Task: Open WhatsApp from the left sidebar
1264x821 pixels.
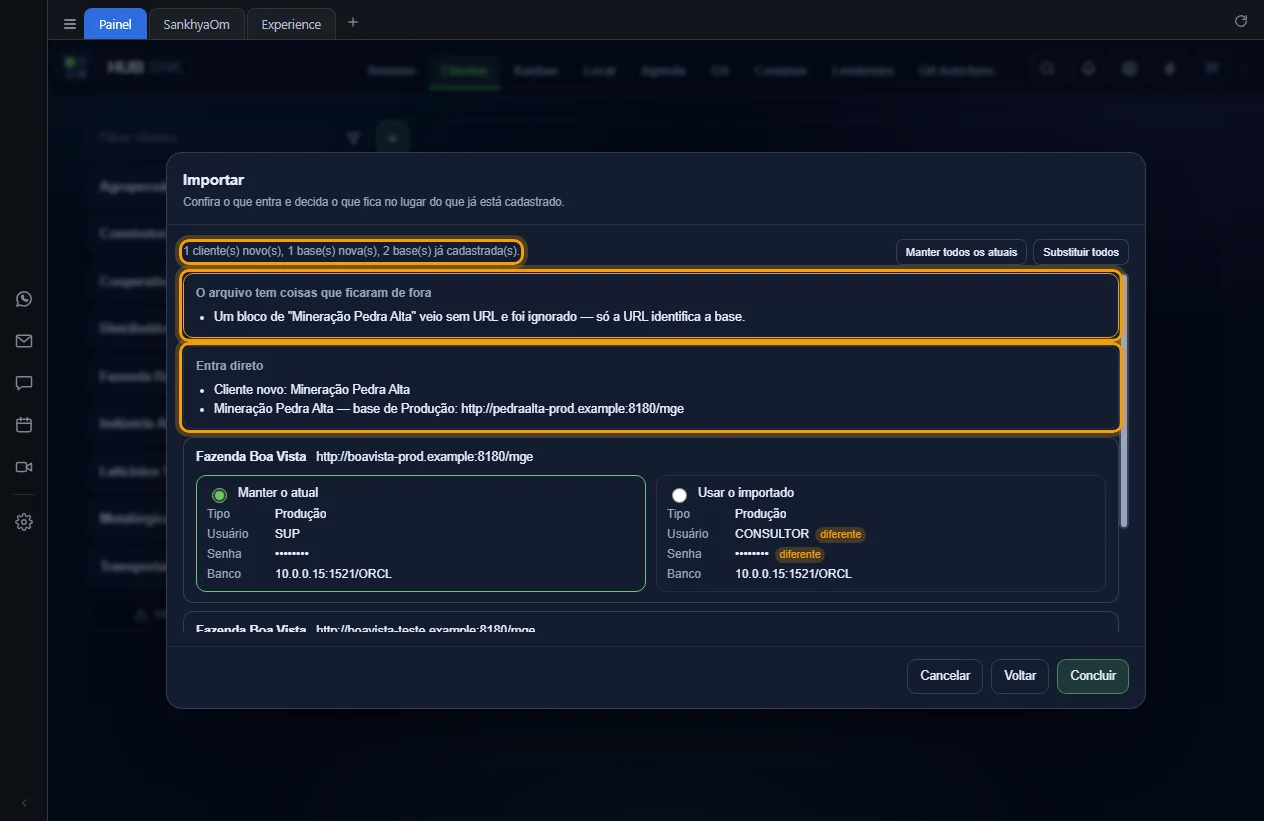Action: 24,299
